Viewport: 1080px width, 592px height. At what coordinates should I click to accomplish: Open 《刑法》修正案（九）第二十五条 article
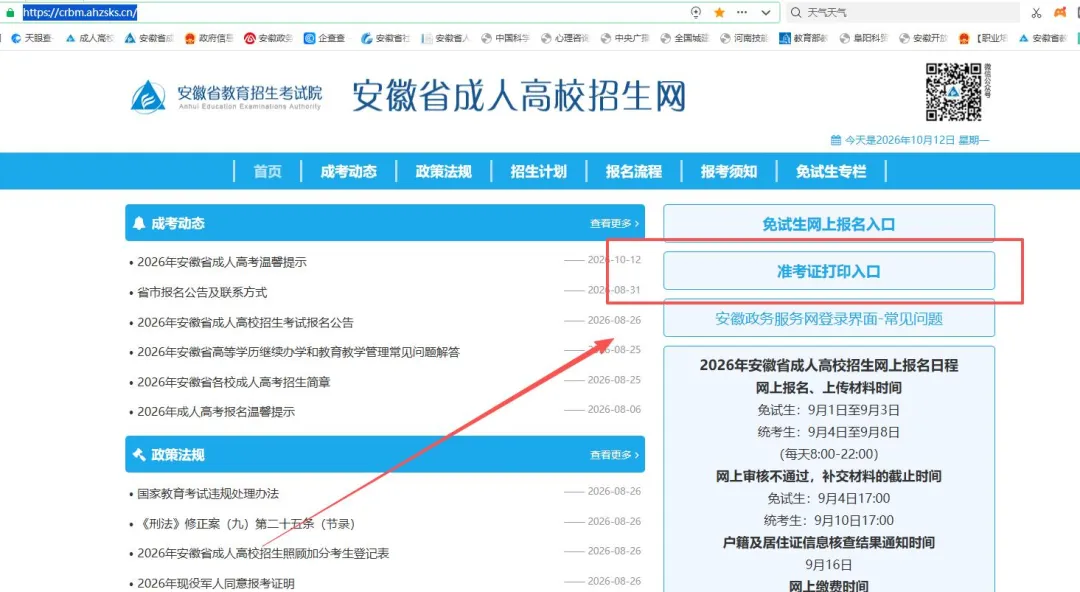point(247,524)
